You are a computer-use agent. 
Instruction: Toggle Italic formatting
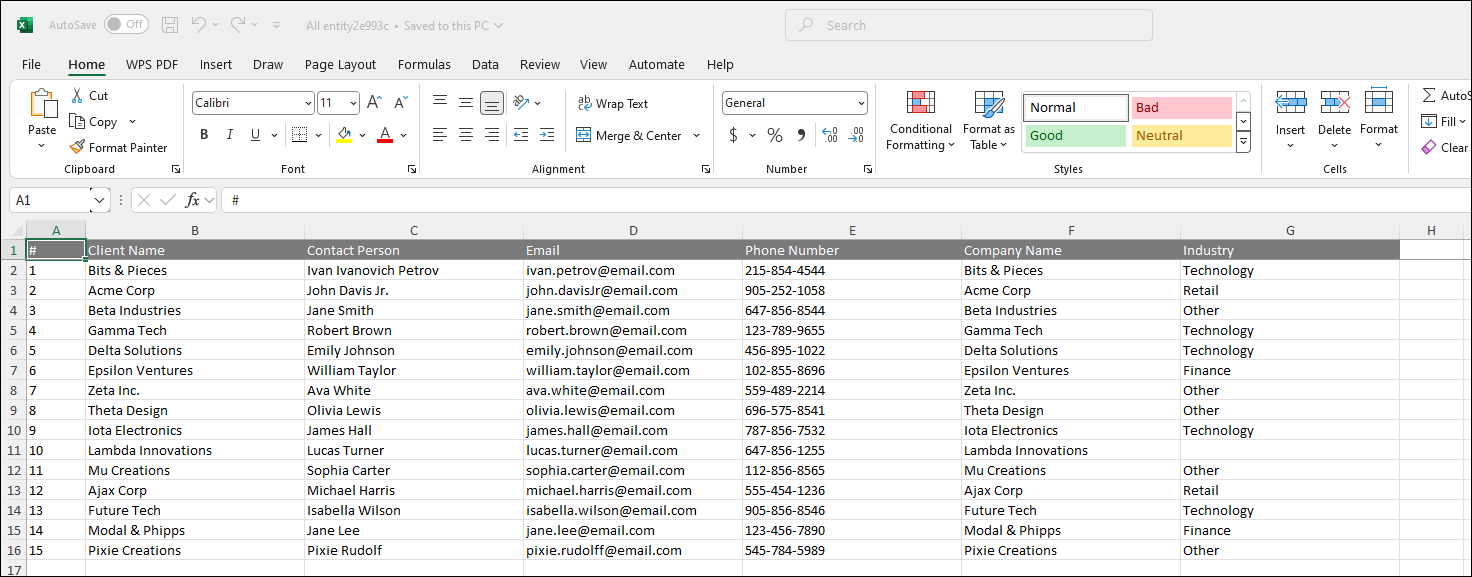(x=230, y=135)
